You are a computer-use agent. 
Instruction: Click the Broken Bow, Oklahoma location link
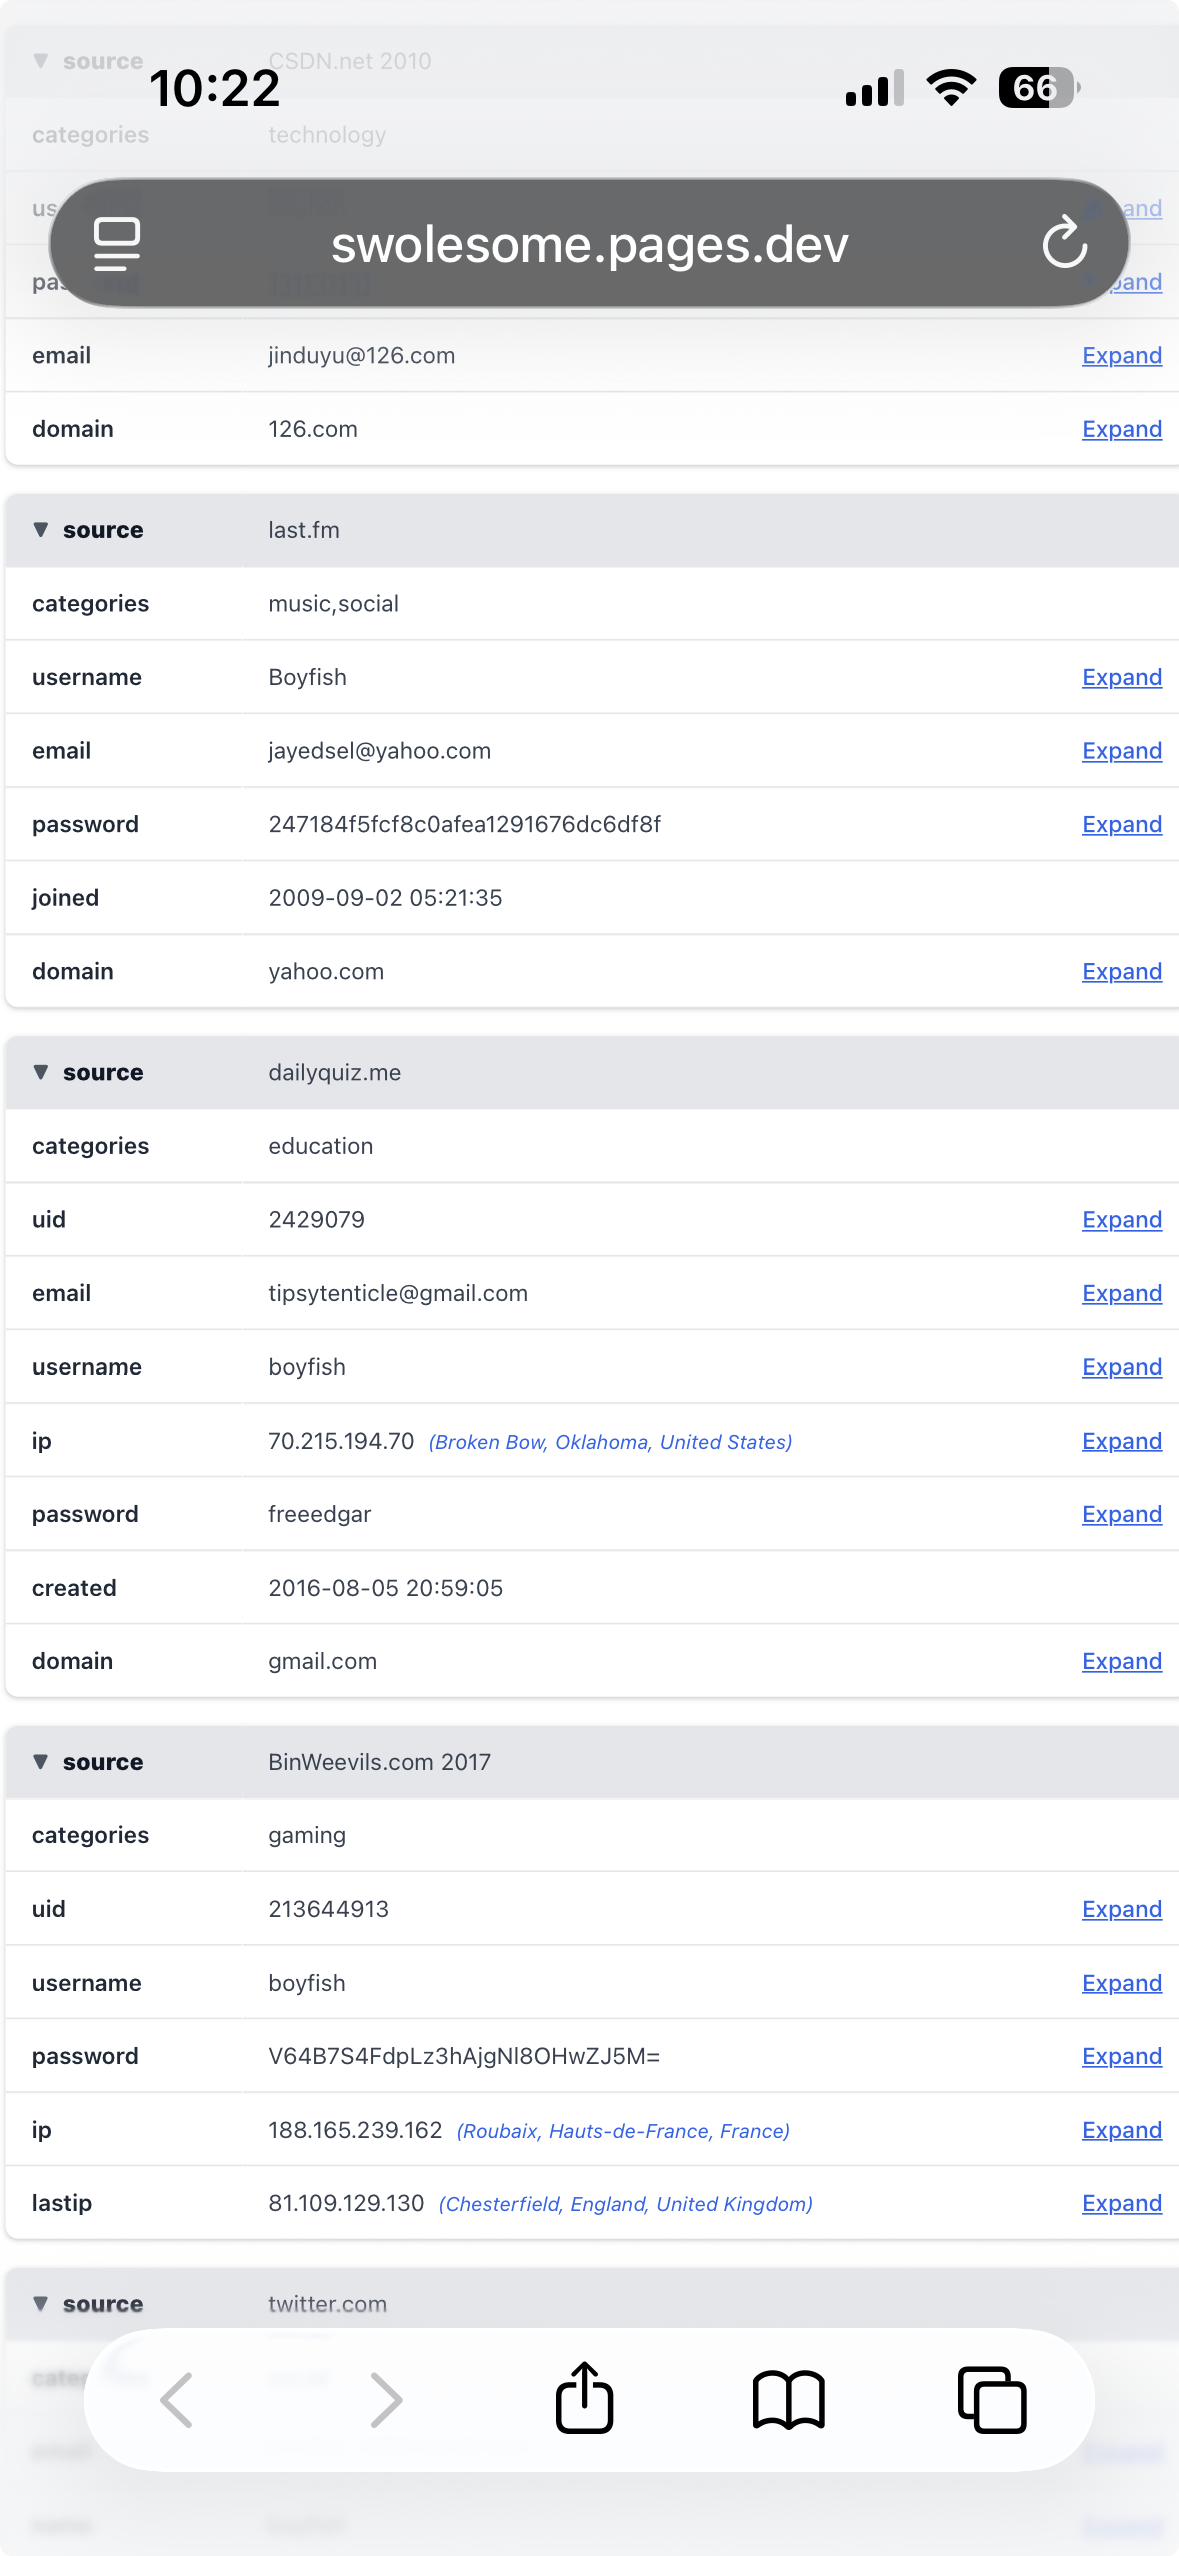click(610, 1442)
